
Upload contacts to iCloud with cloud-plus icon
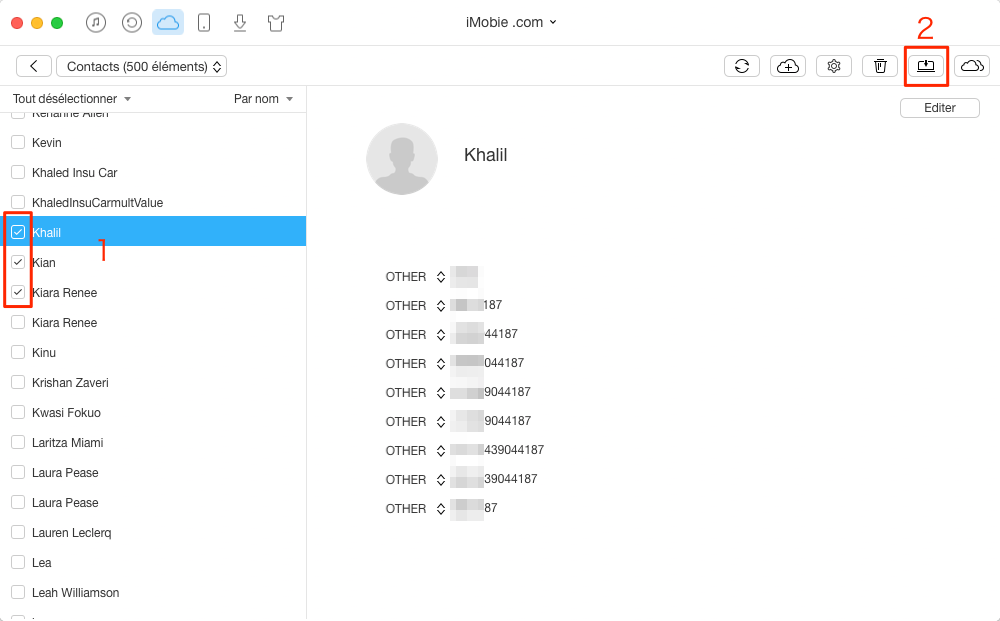788,66
